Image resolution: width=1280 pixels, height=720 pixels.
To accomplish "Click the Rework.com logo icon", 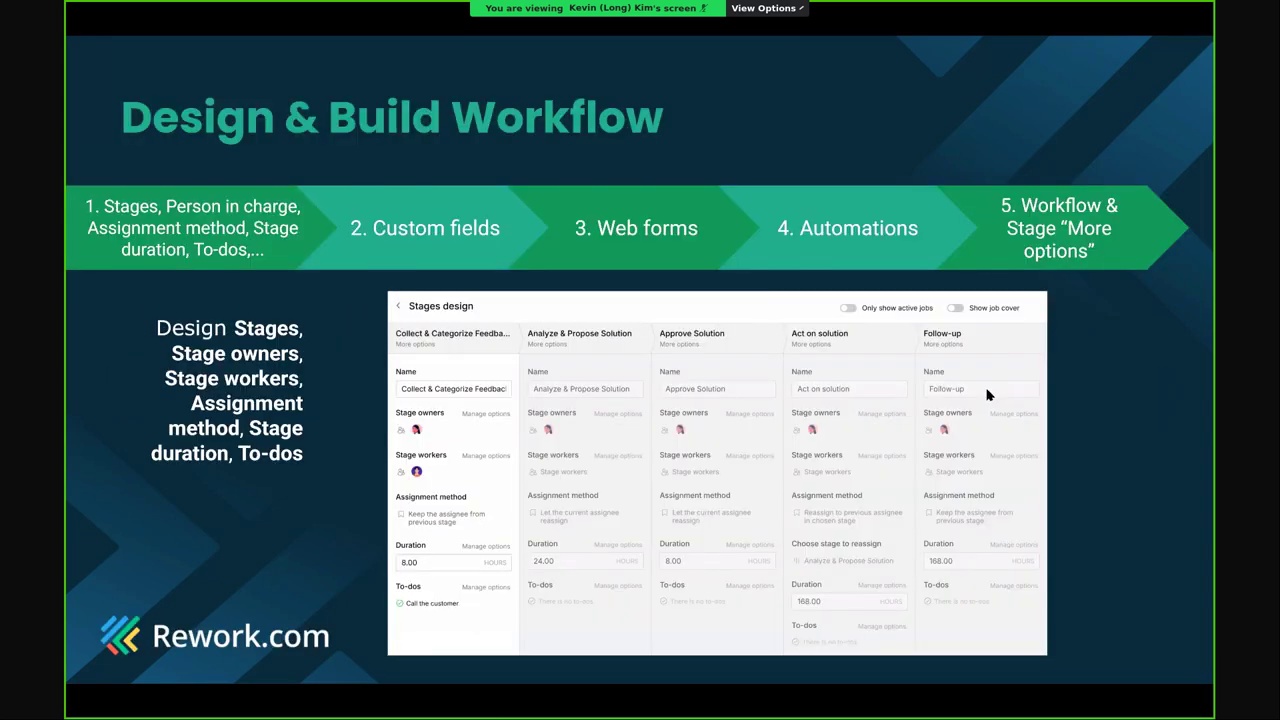I will tap(121, 635).
